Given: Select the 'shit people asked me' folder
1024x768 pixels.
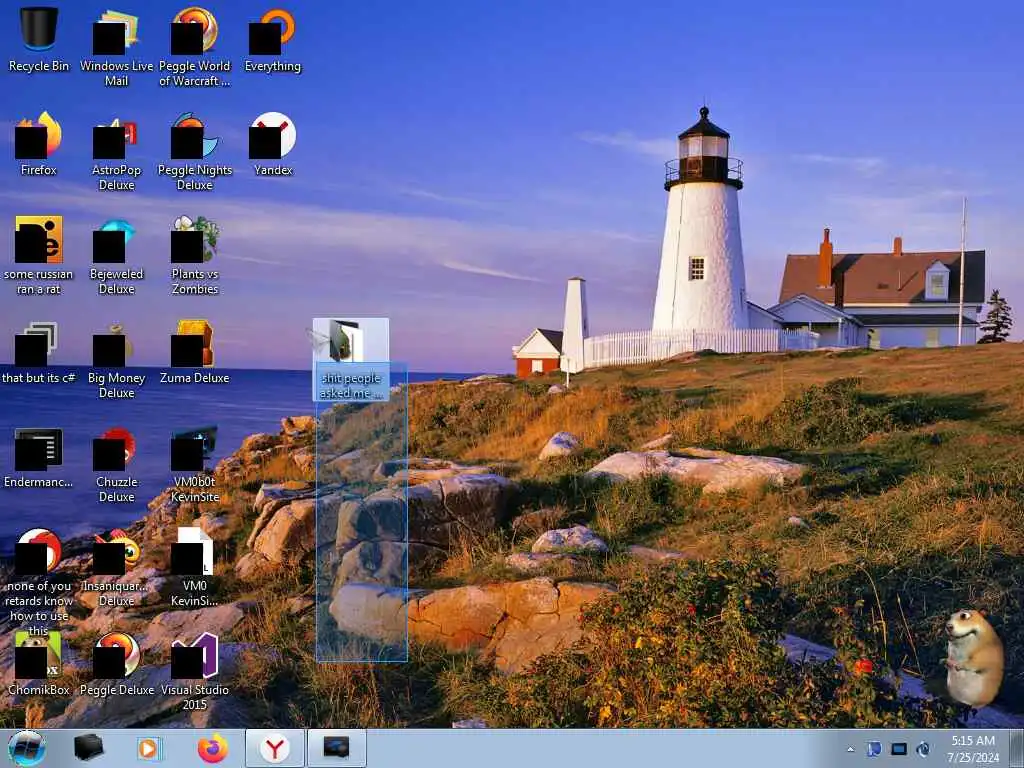Looking at the screenshot, I should tap(351, 359).
